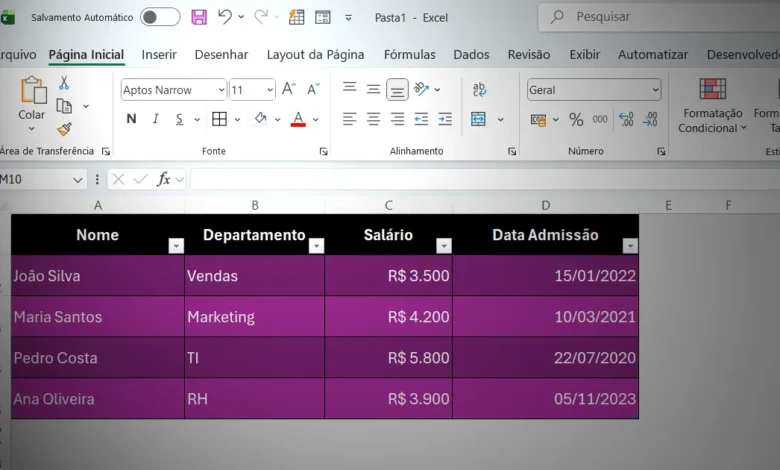
Task: Click the table grid icon in quick access toolbar
Action: [x=296, y=17]
